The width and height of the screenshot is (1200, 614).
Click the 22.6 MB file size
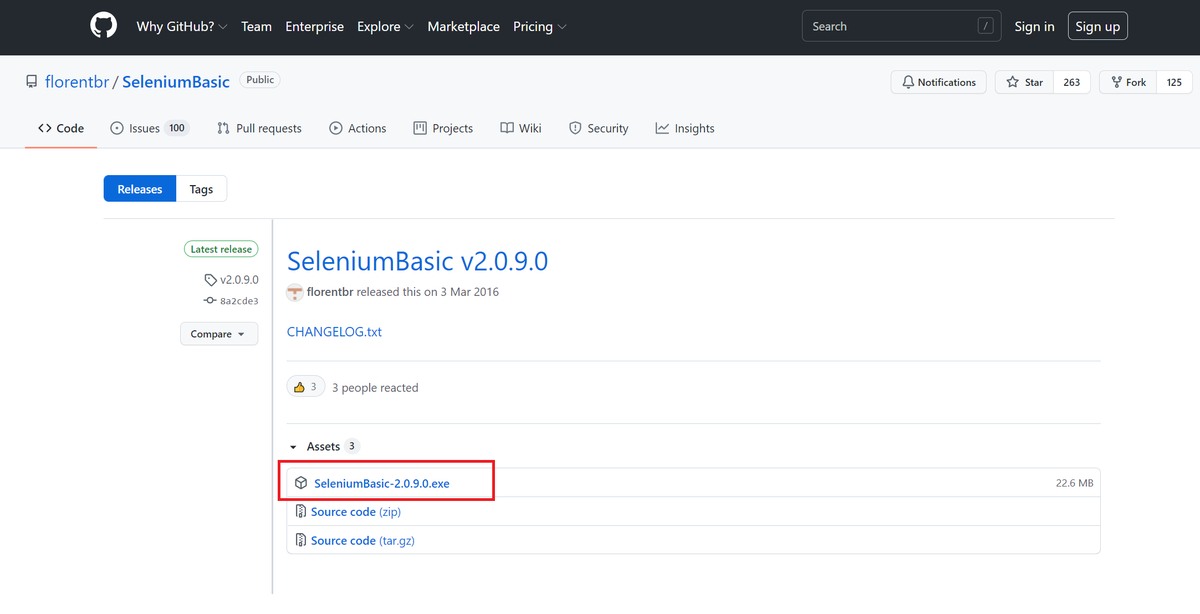click(x=1074, y=483)
